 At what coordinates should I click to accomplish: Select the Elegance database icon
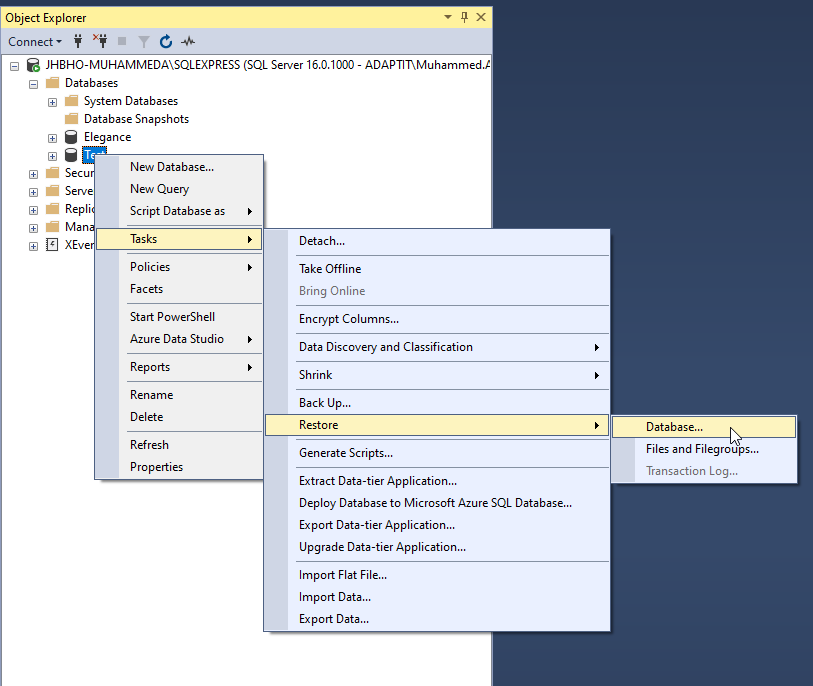[x=71, y=137]
